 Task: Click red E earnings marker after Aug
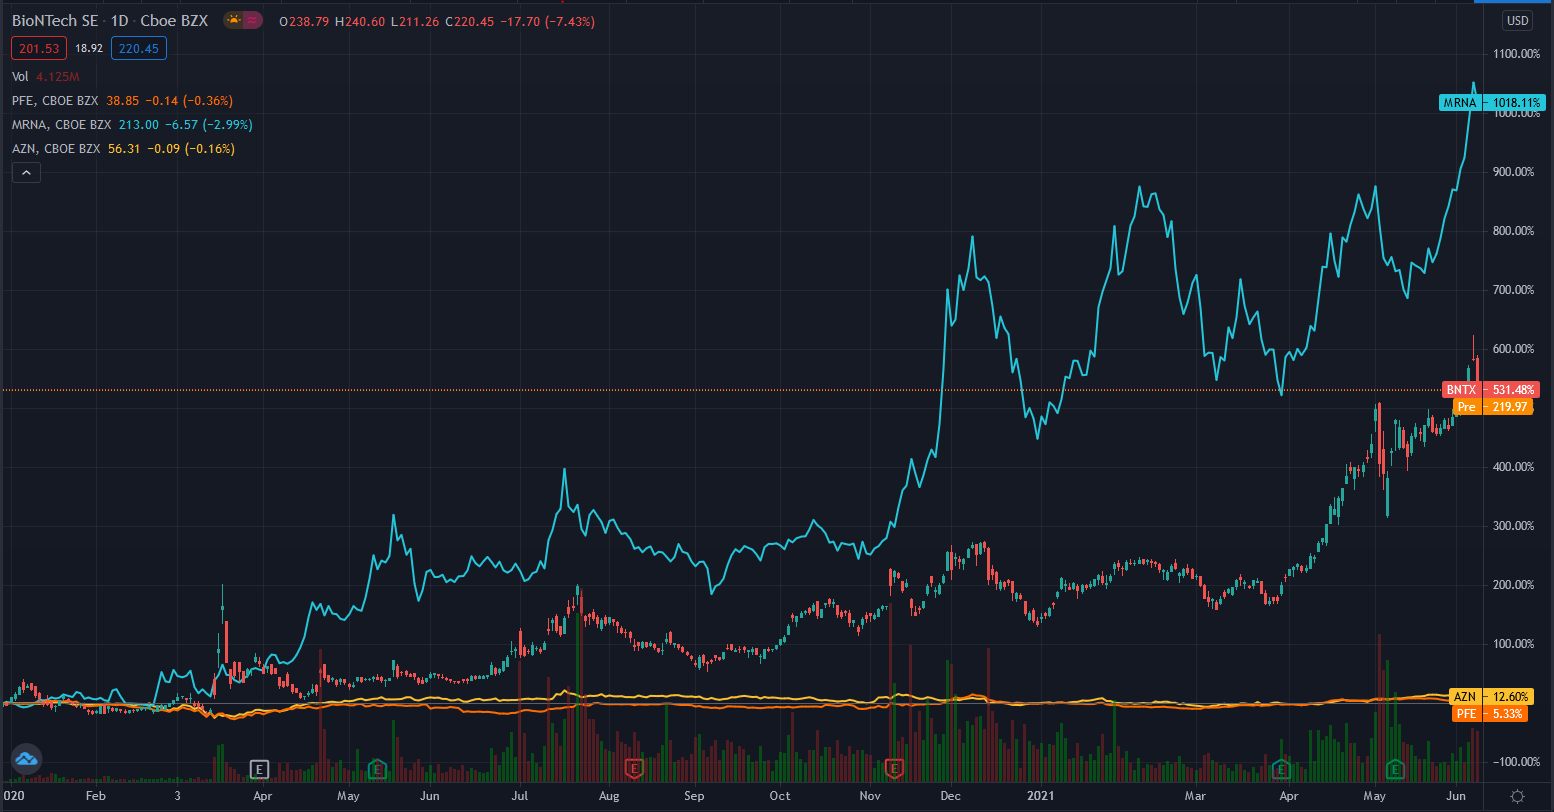click(633, 769)
